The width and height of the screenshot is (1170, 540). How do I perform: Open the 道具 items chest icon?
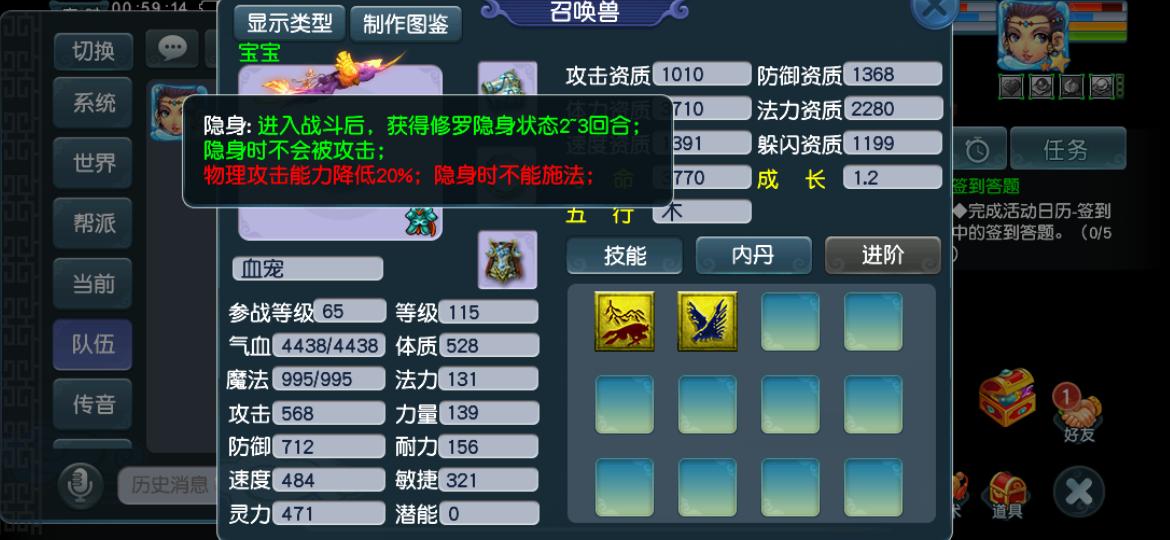pyautogui.click(x=1007, y=495)
